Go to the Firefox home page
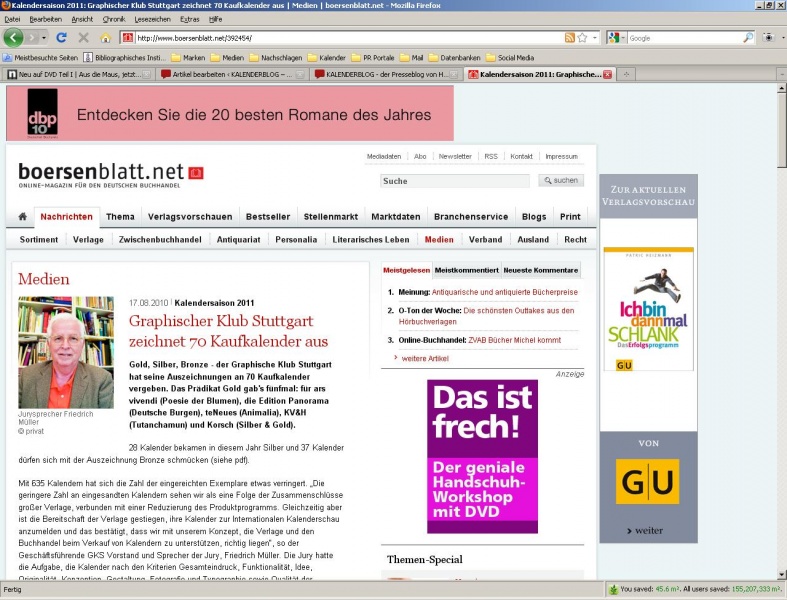The height and width of the screenshot is (600, 787). 103,38
